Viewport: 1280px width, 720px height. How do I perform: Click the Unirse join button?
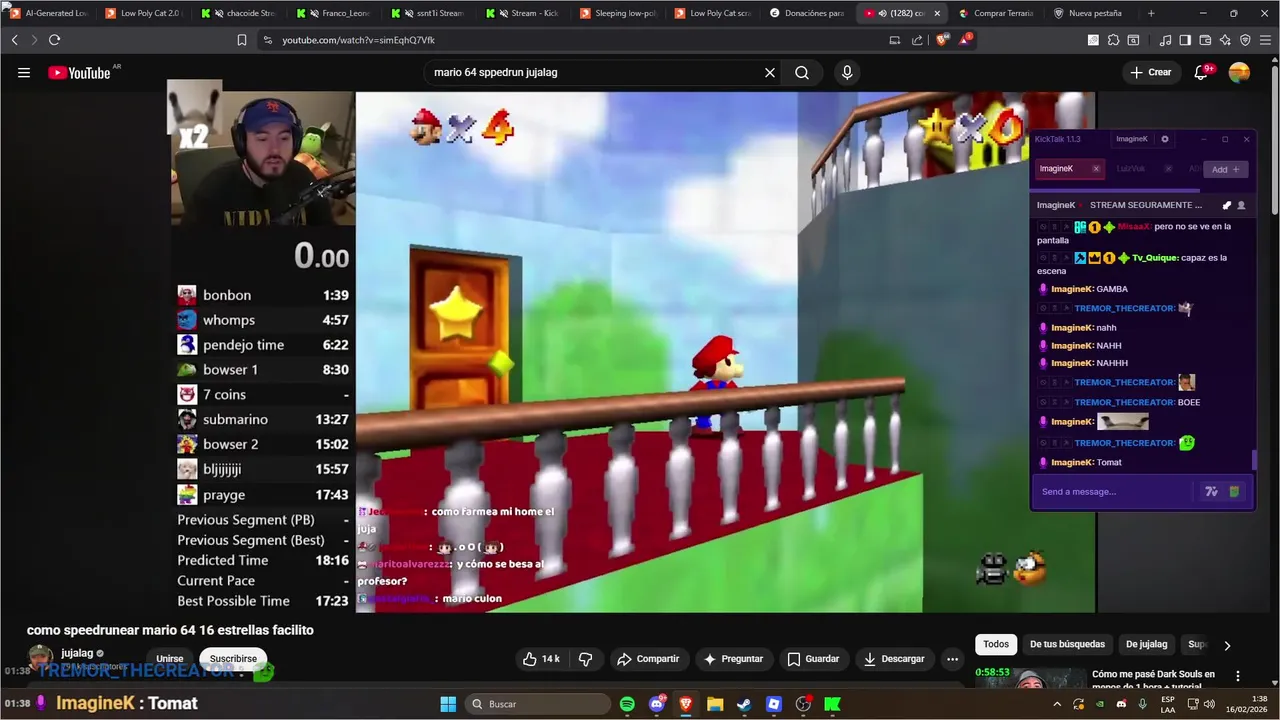click(x=170, y=659)
